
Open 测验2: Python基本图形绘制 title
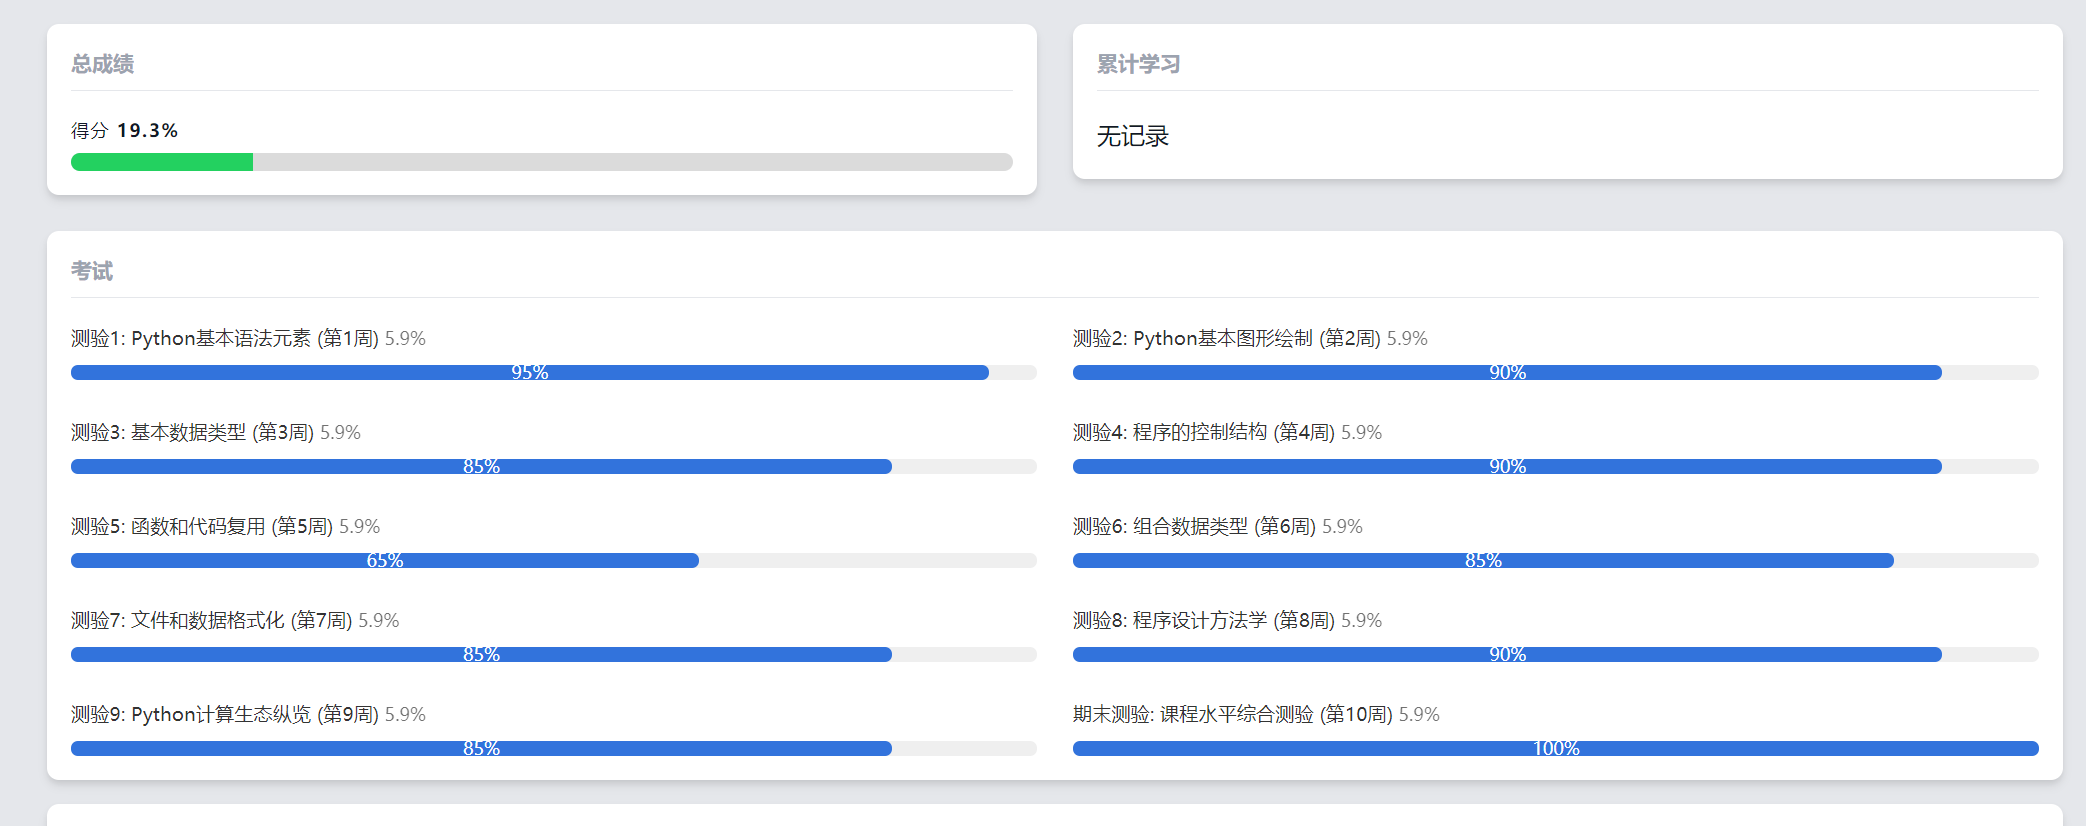tap(1227, 339)
